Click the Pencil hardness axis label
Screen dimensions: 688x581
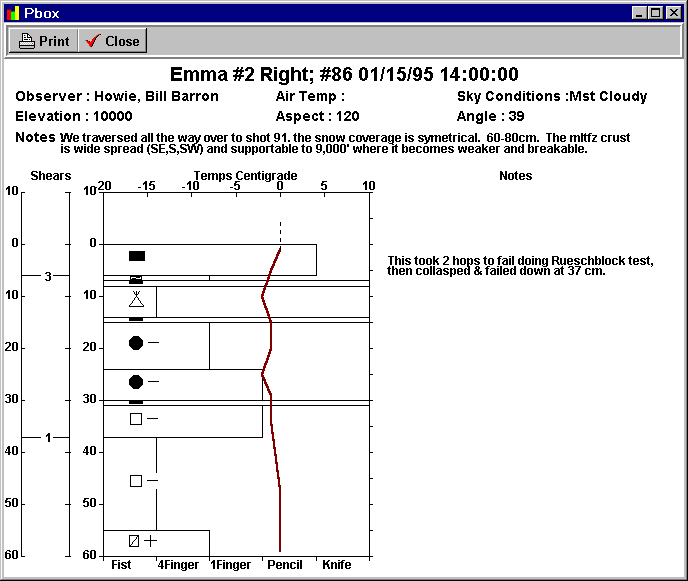(x=285, y=565)
